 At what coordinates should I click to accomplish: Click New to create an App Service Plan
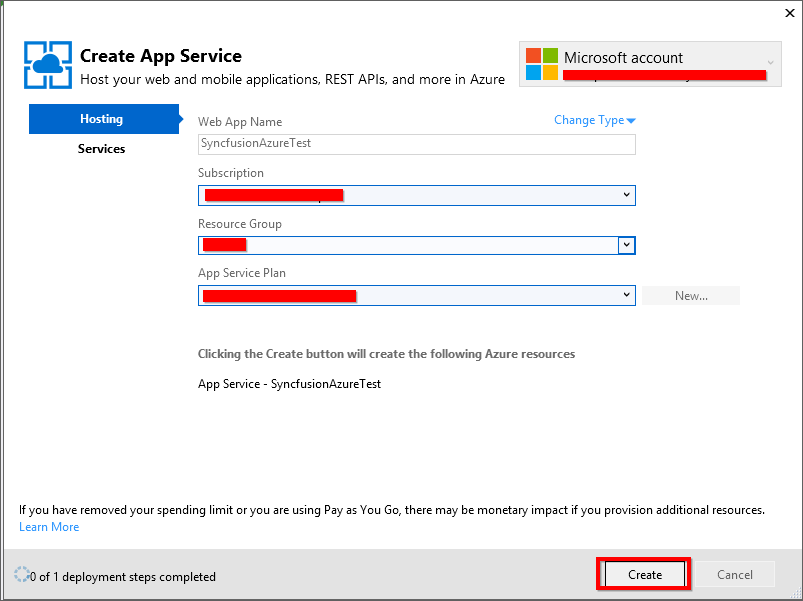(690, 295)
